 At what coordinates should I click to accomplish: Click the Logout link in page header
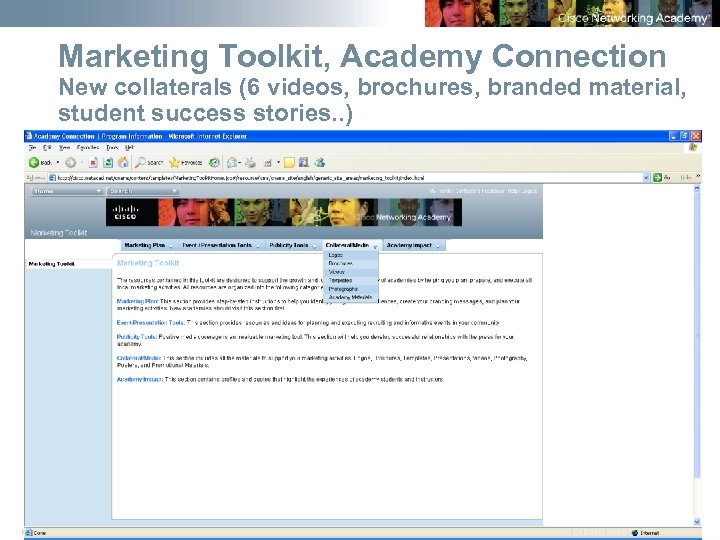[529, 191]
